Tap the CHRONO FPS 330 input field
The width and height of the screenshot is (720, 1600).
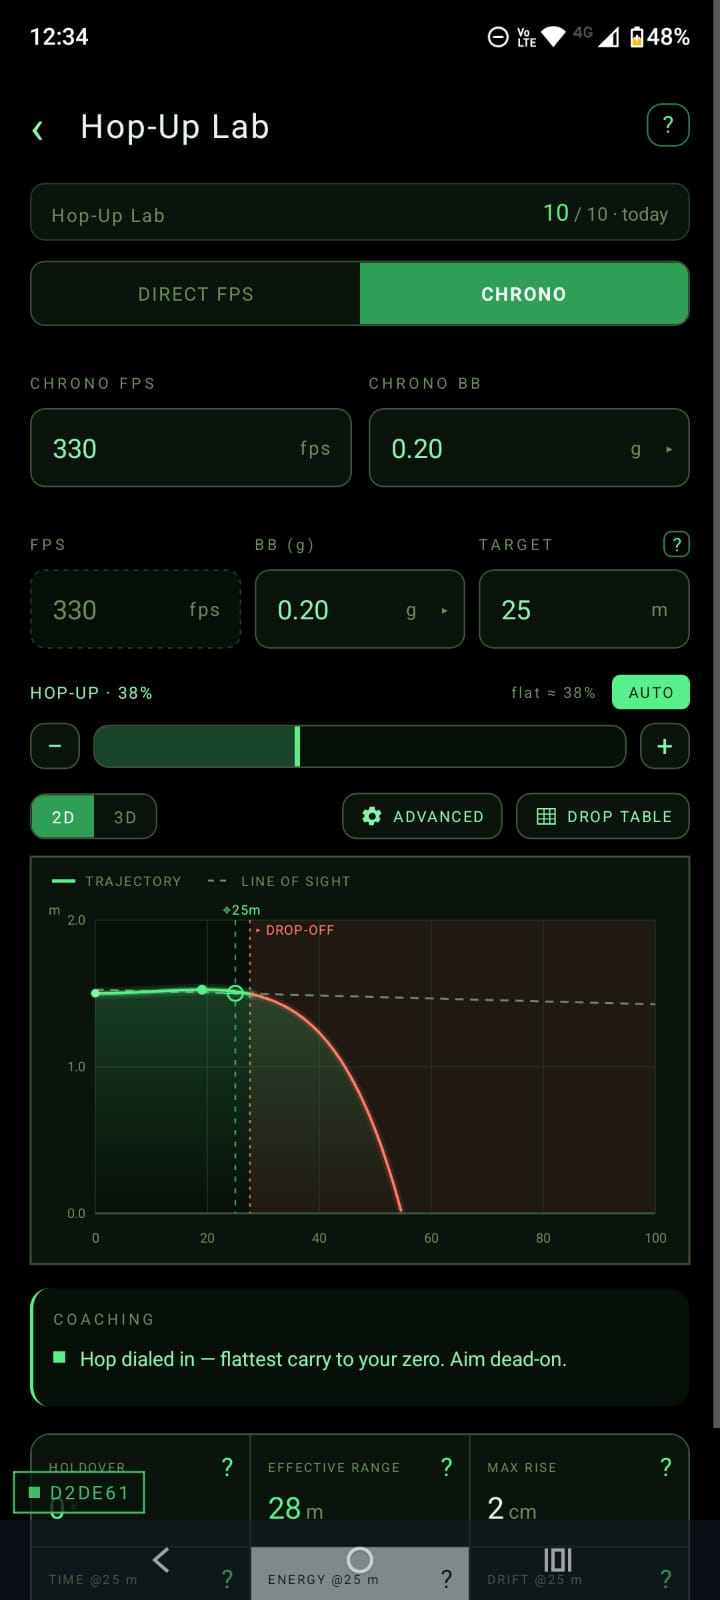point(191,448)
